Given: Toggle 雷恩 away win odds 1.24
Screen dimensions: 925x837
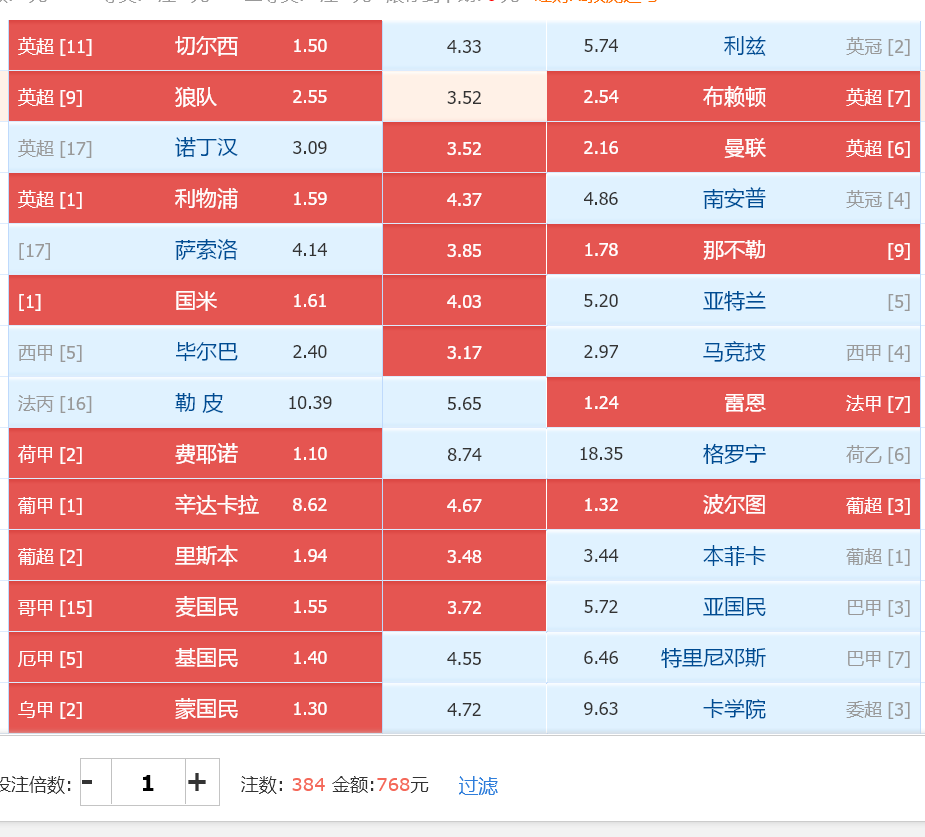Looking at the screenshot, I should 733,403.
